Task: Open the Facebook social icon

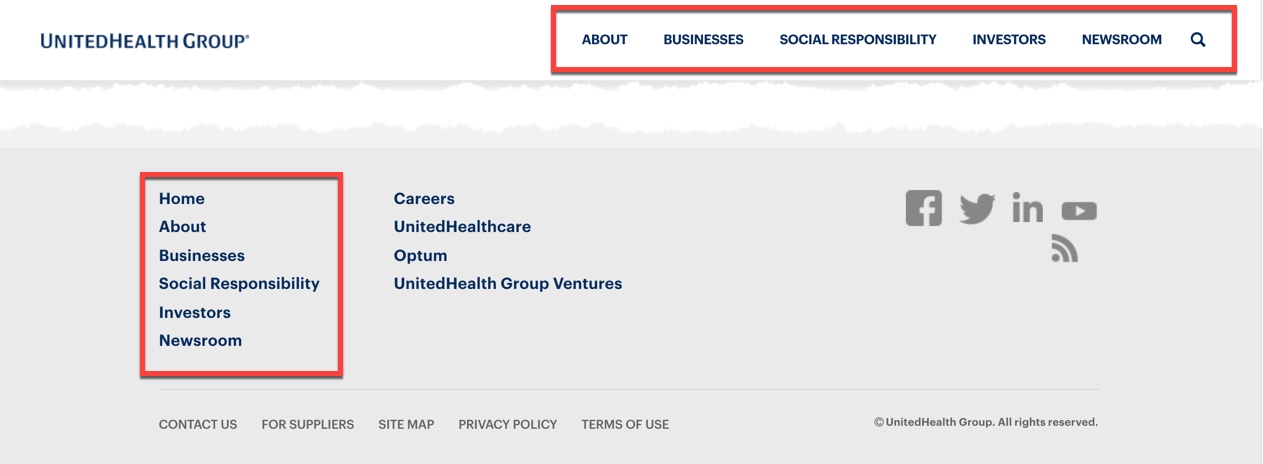Action: pos(923,208)
